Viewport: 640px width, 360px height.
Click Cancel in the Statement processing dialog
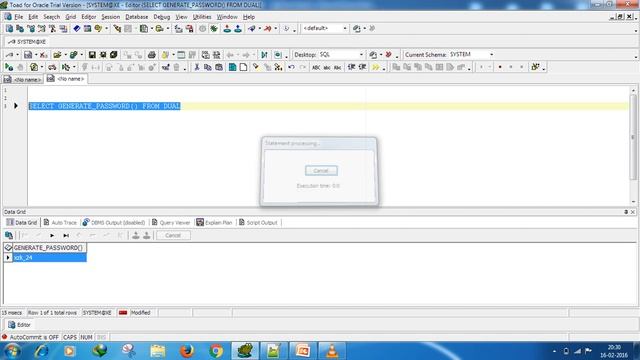click(321, 171)
